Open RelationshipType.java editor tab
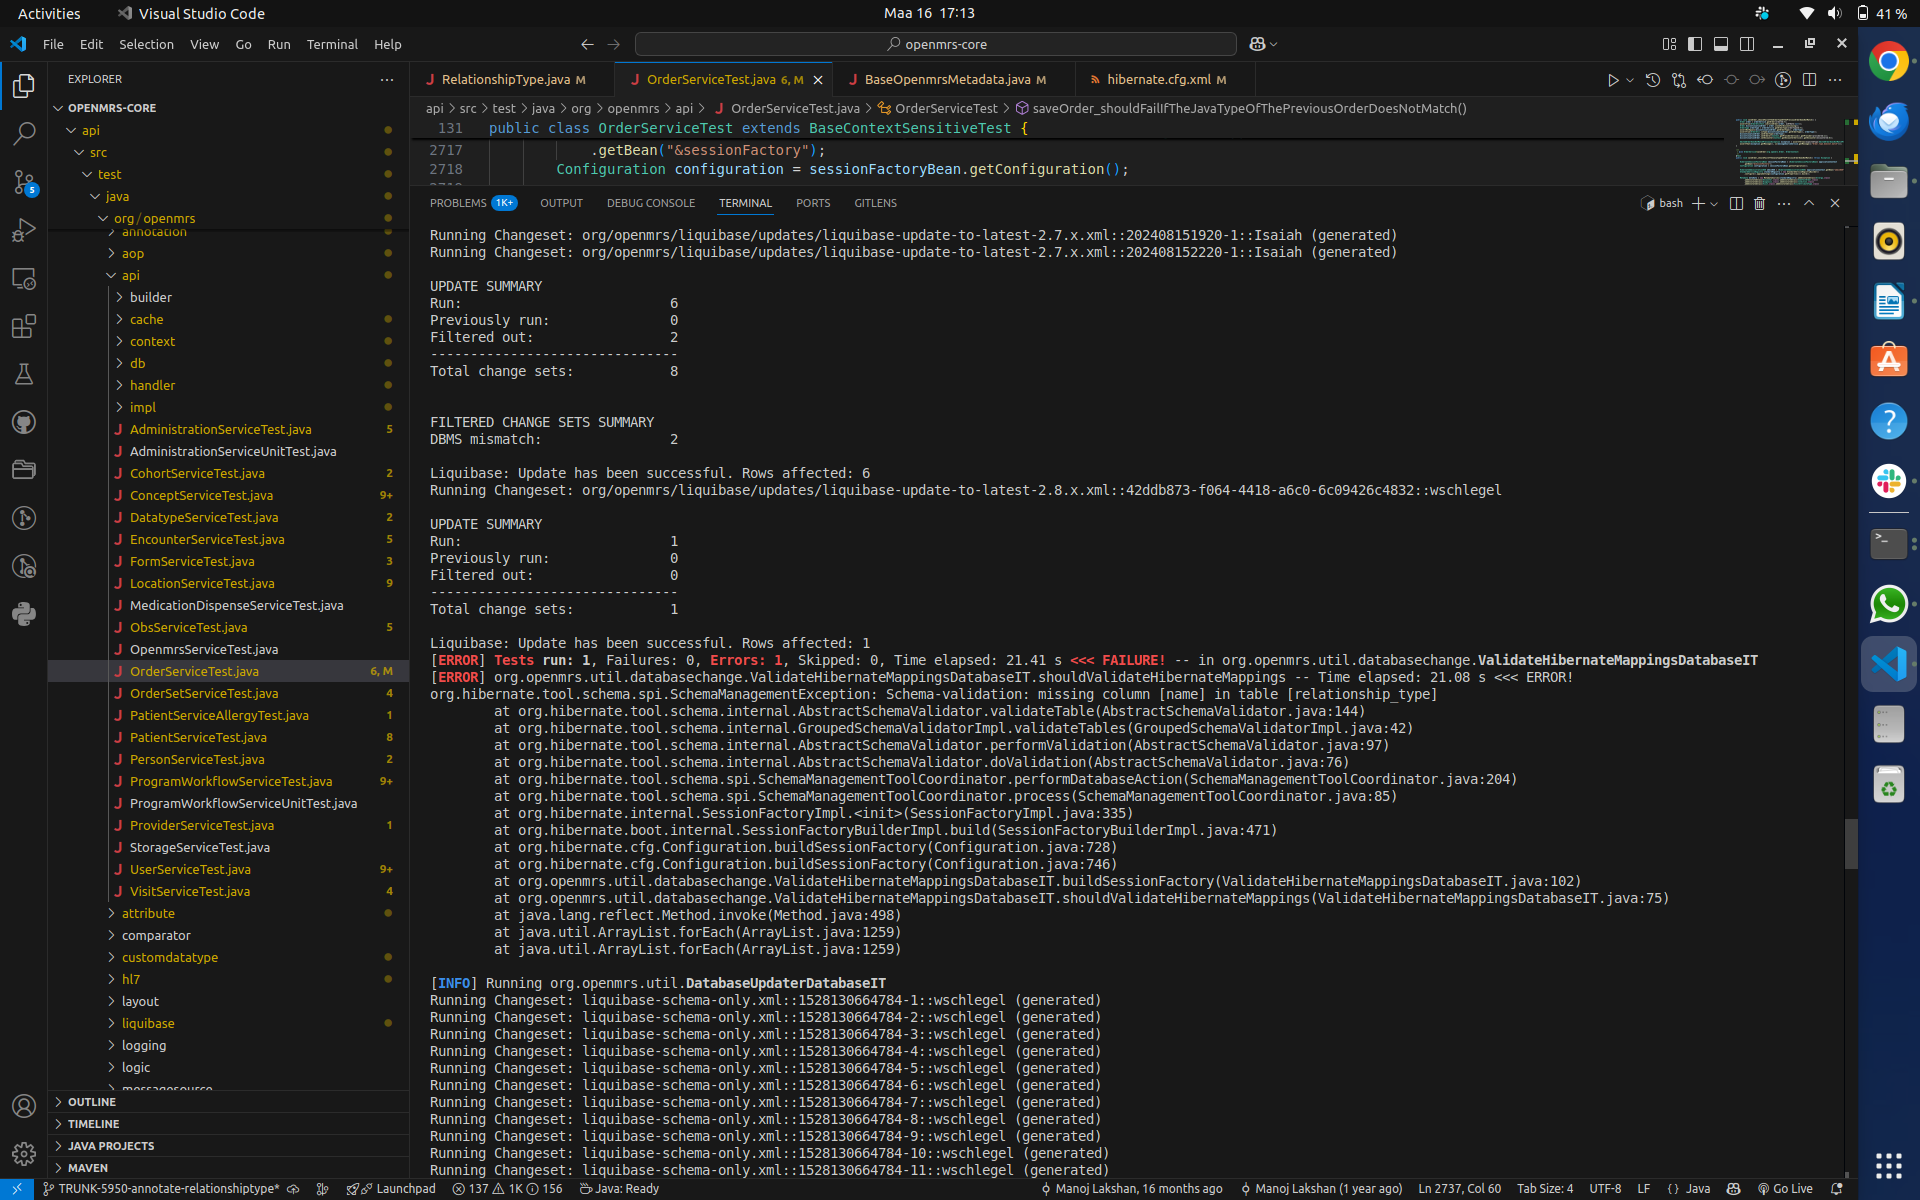Image resolution: width=1920 pixels, height=1200 pixels. [x=512, y=79]
